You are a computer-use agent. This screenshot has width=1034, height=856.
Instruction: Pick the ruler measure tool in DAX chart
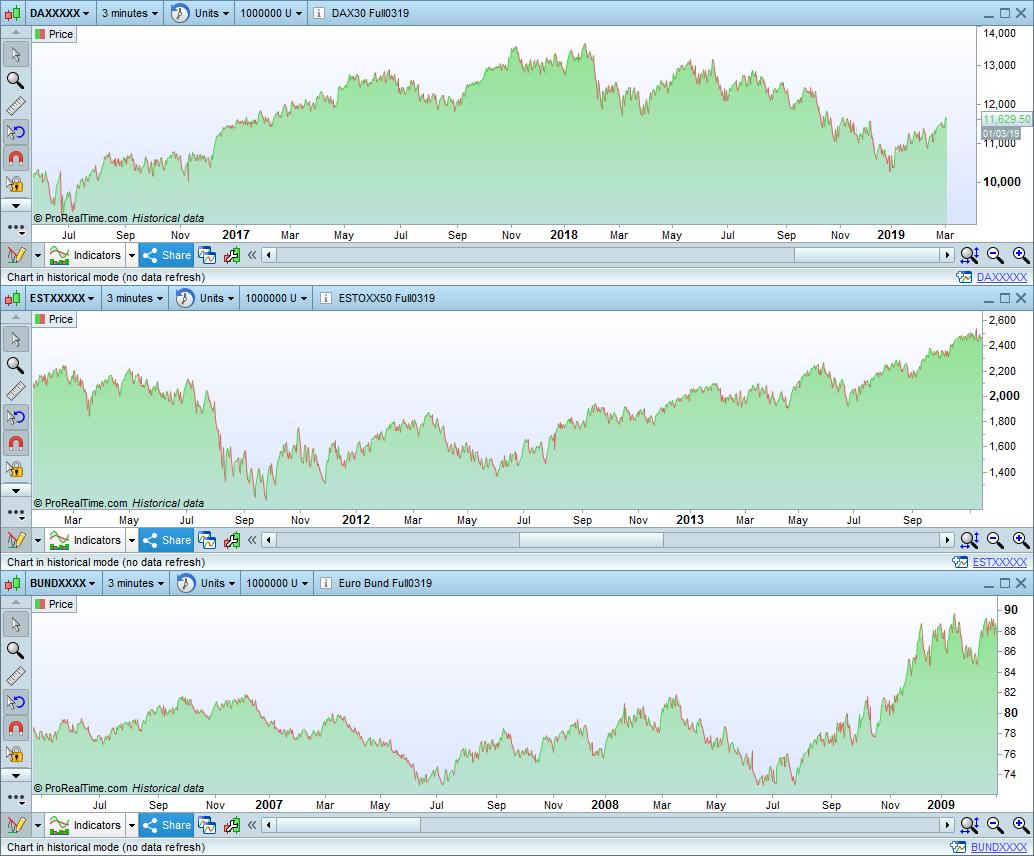point(16,106)
